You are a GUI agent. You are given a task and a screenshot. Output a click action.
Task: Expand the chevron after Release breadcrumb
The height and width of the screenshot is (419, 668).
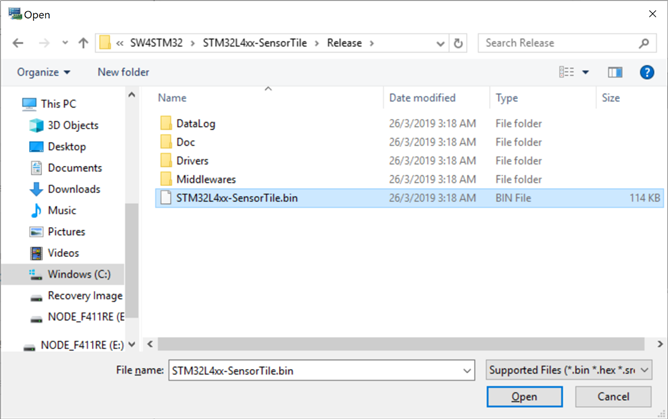click(372, 43)
